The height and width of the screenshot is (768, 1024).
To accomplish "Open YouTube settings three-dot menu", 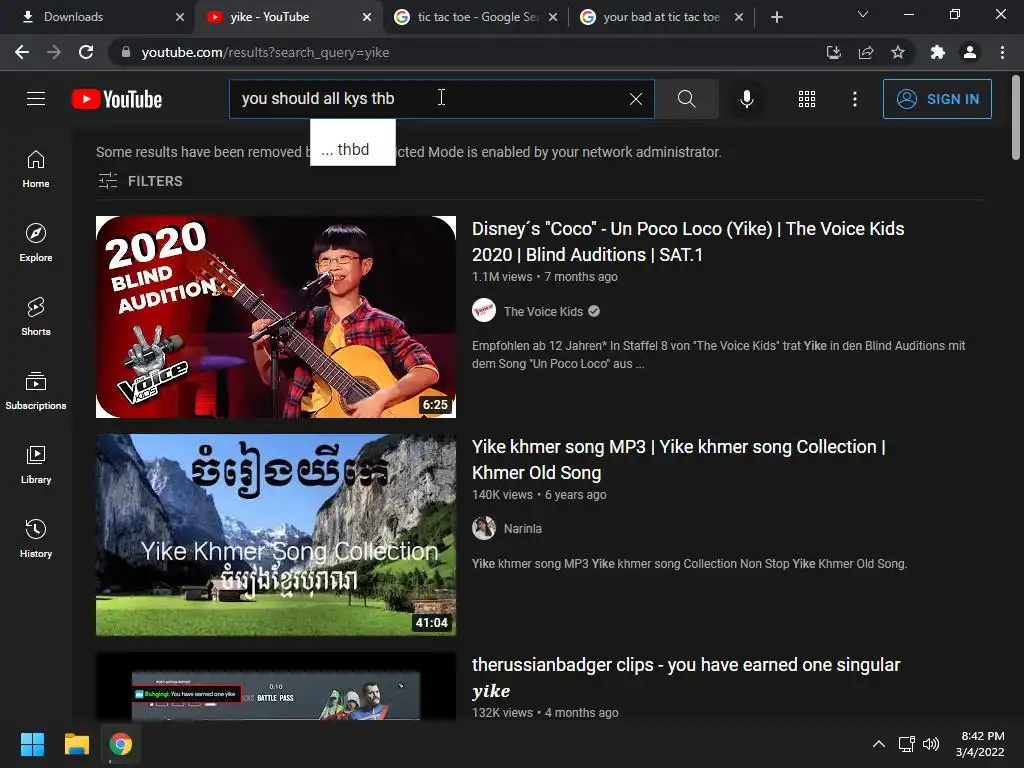I will (855, 99).
